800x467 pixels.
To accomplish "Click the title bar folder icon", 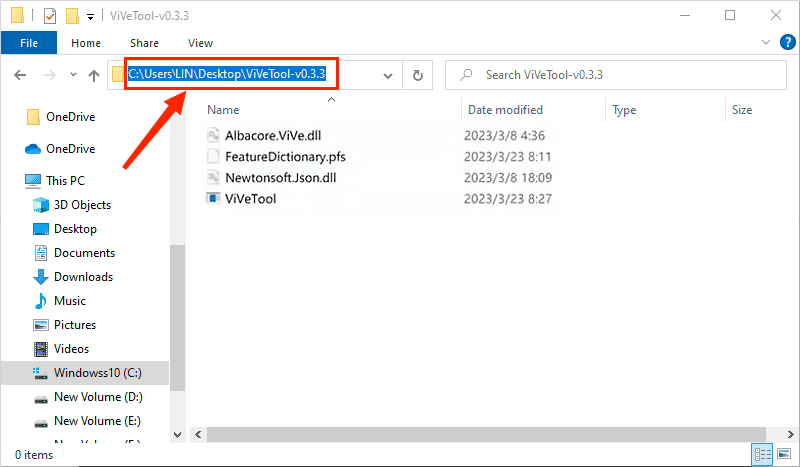I will 17,16.
